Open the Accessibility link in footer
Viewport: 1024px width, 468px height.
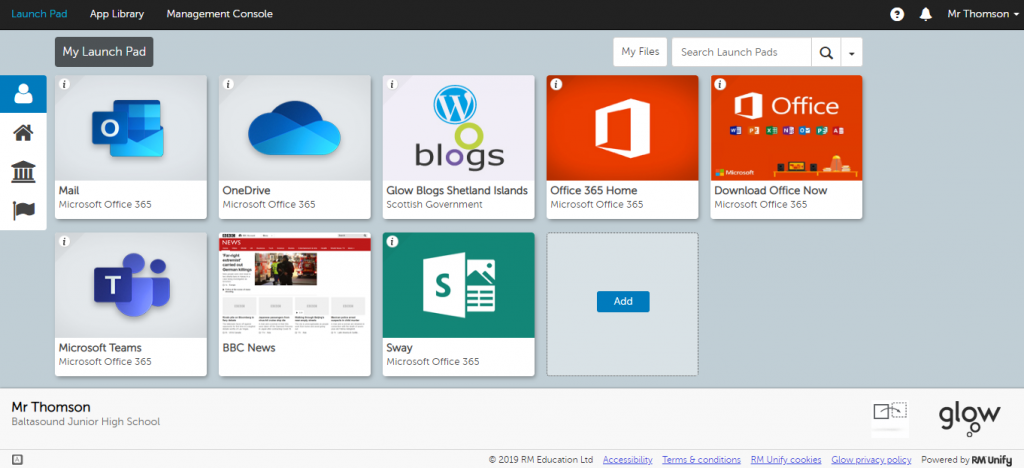tap(628, 460)
